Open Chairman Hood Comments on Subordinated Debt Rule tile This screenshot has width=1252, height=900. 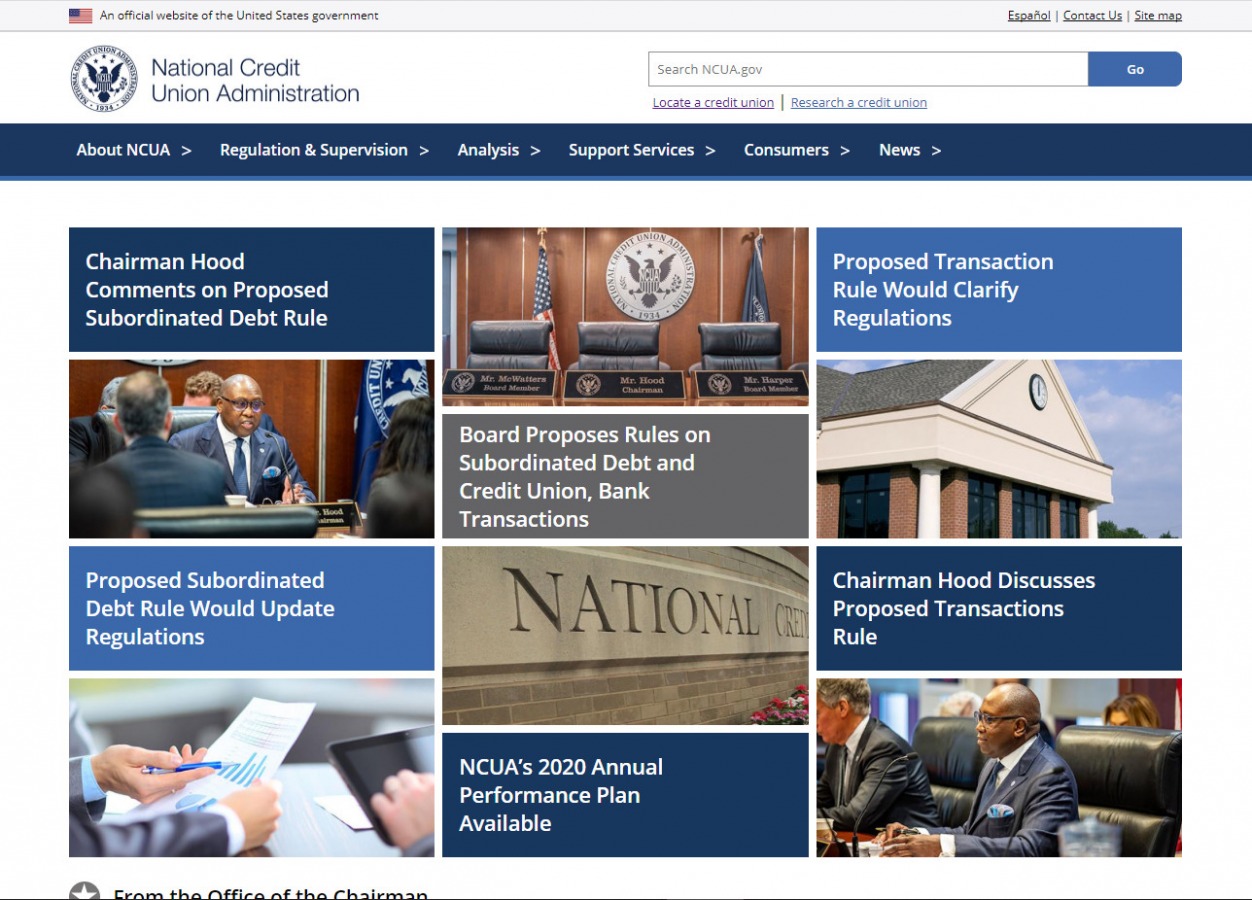[252, 290]
